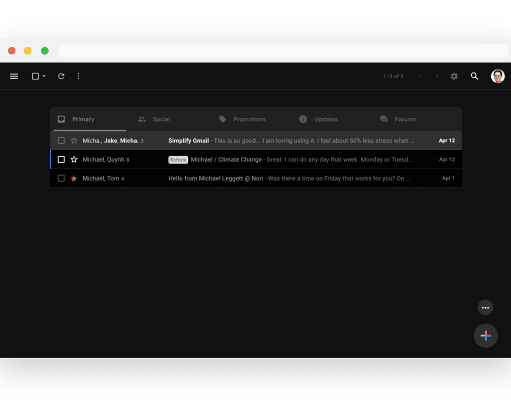Open the Hello from Michael Leggett @ Nori email
Viewport: 511px width, 400px height.
pyautogui.click(x=256, y=179)
